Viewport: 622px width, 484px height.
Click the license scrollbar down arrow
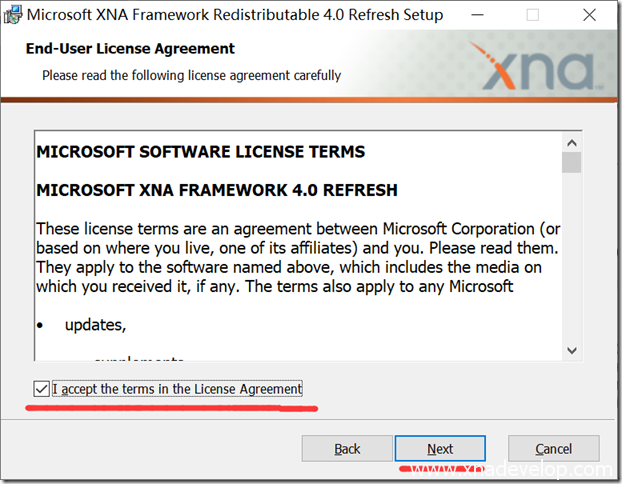(571, 350)
